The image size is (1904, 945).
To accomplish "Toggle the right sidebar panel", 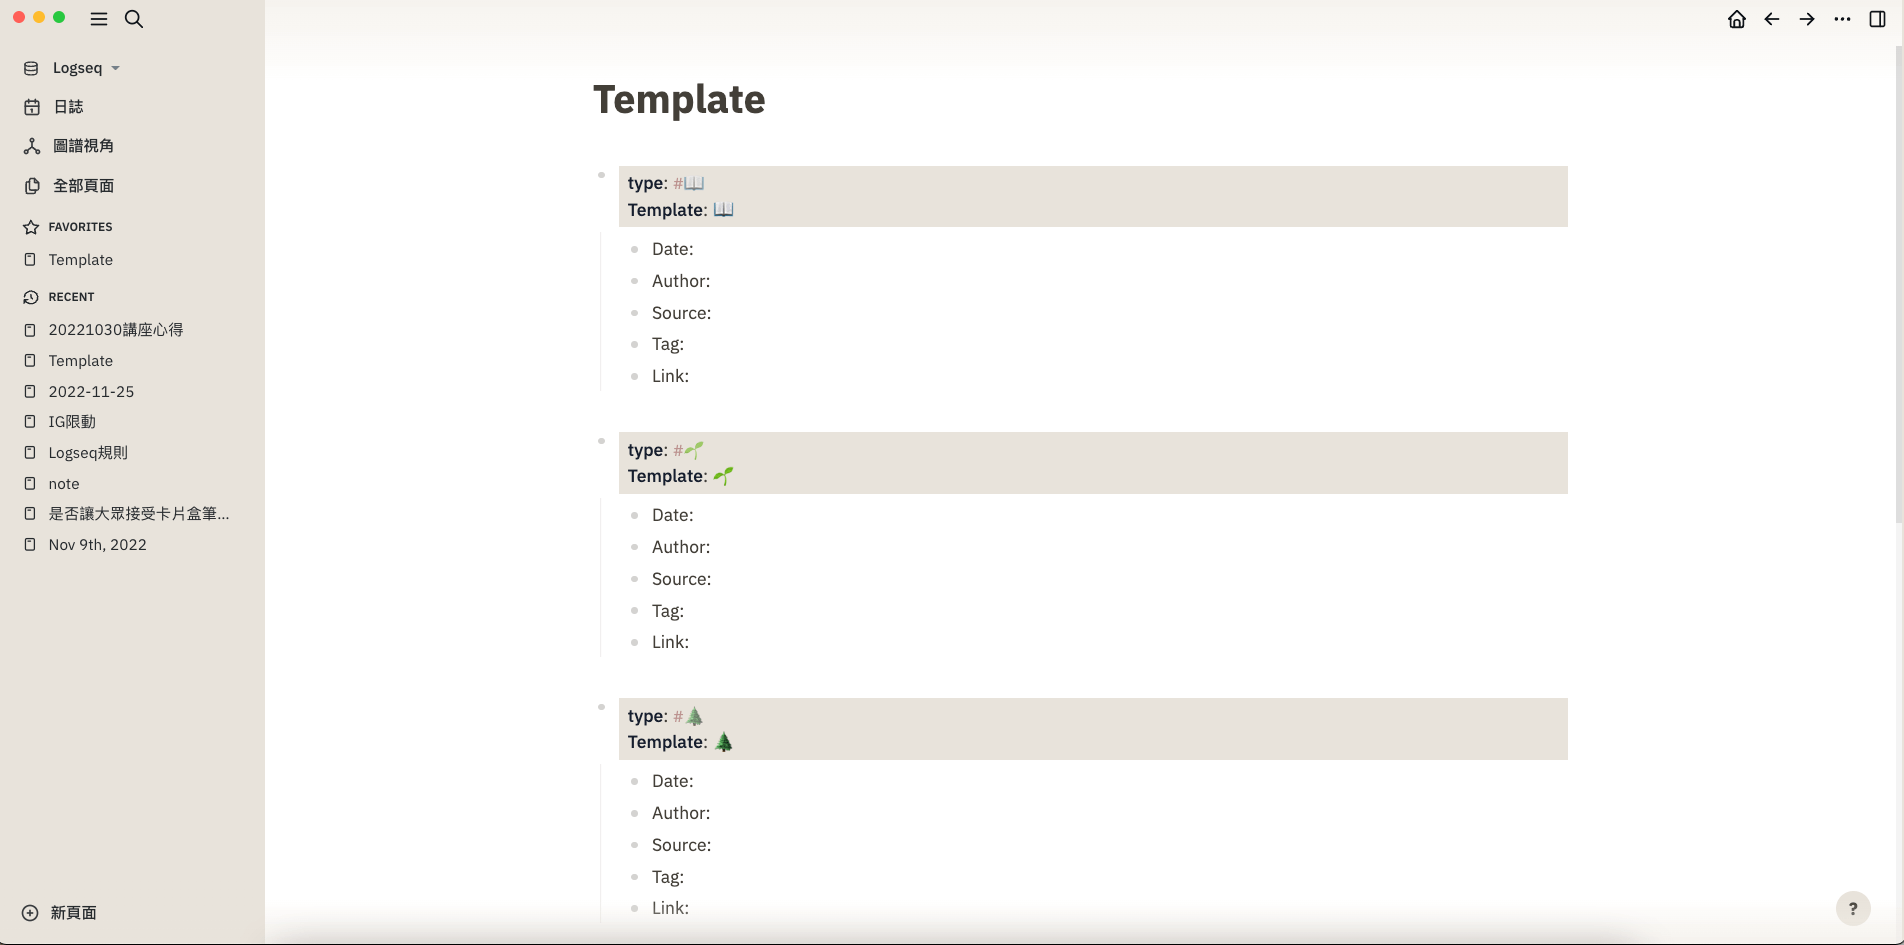I will click(1877, 19).
